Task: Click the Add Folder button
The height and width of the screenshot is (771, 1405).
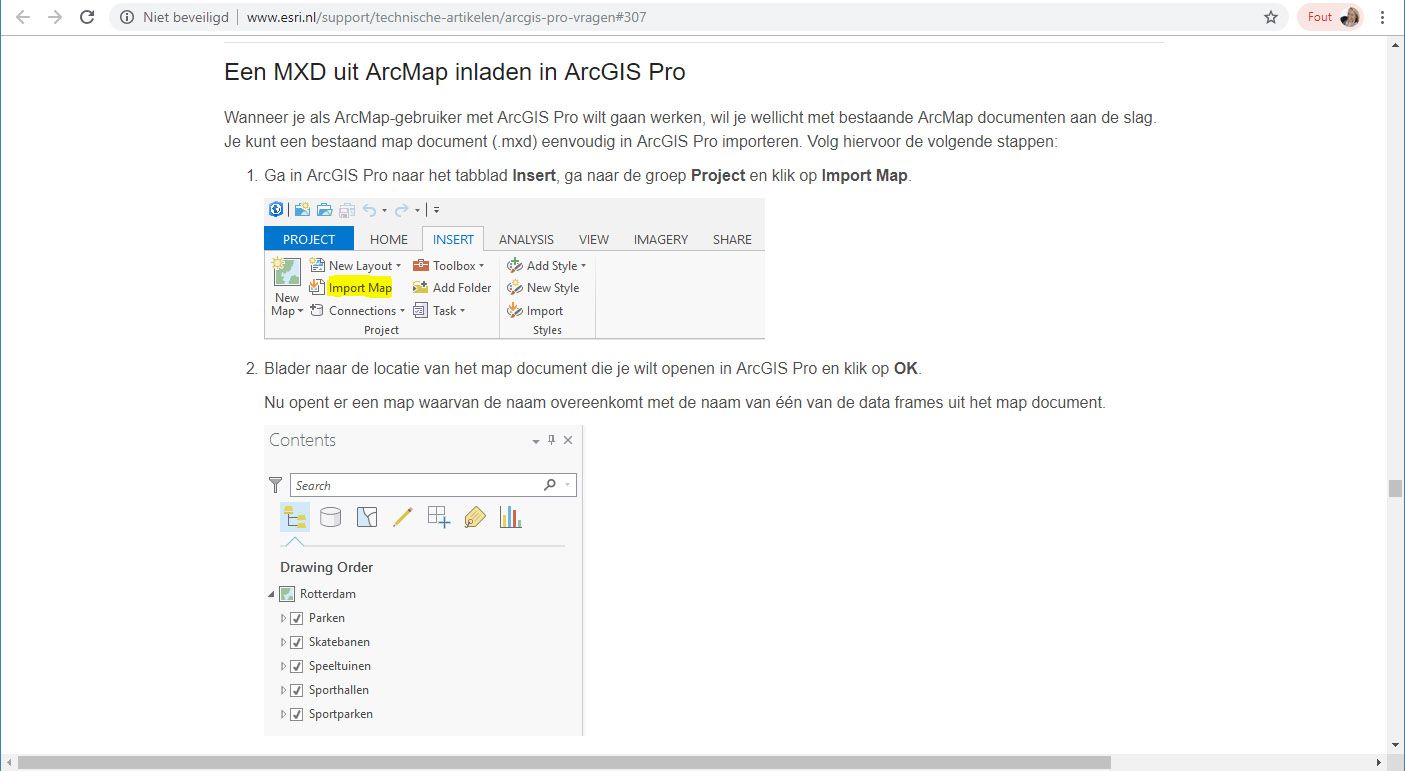Action: coord(452,288)
